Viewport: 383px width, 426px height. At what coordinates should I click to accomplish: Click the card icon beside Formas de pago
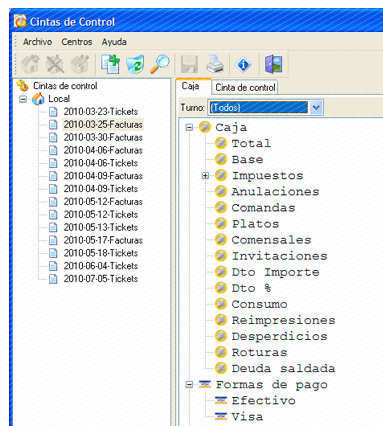(x=205, y=384)
